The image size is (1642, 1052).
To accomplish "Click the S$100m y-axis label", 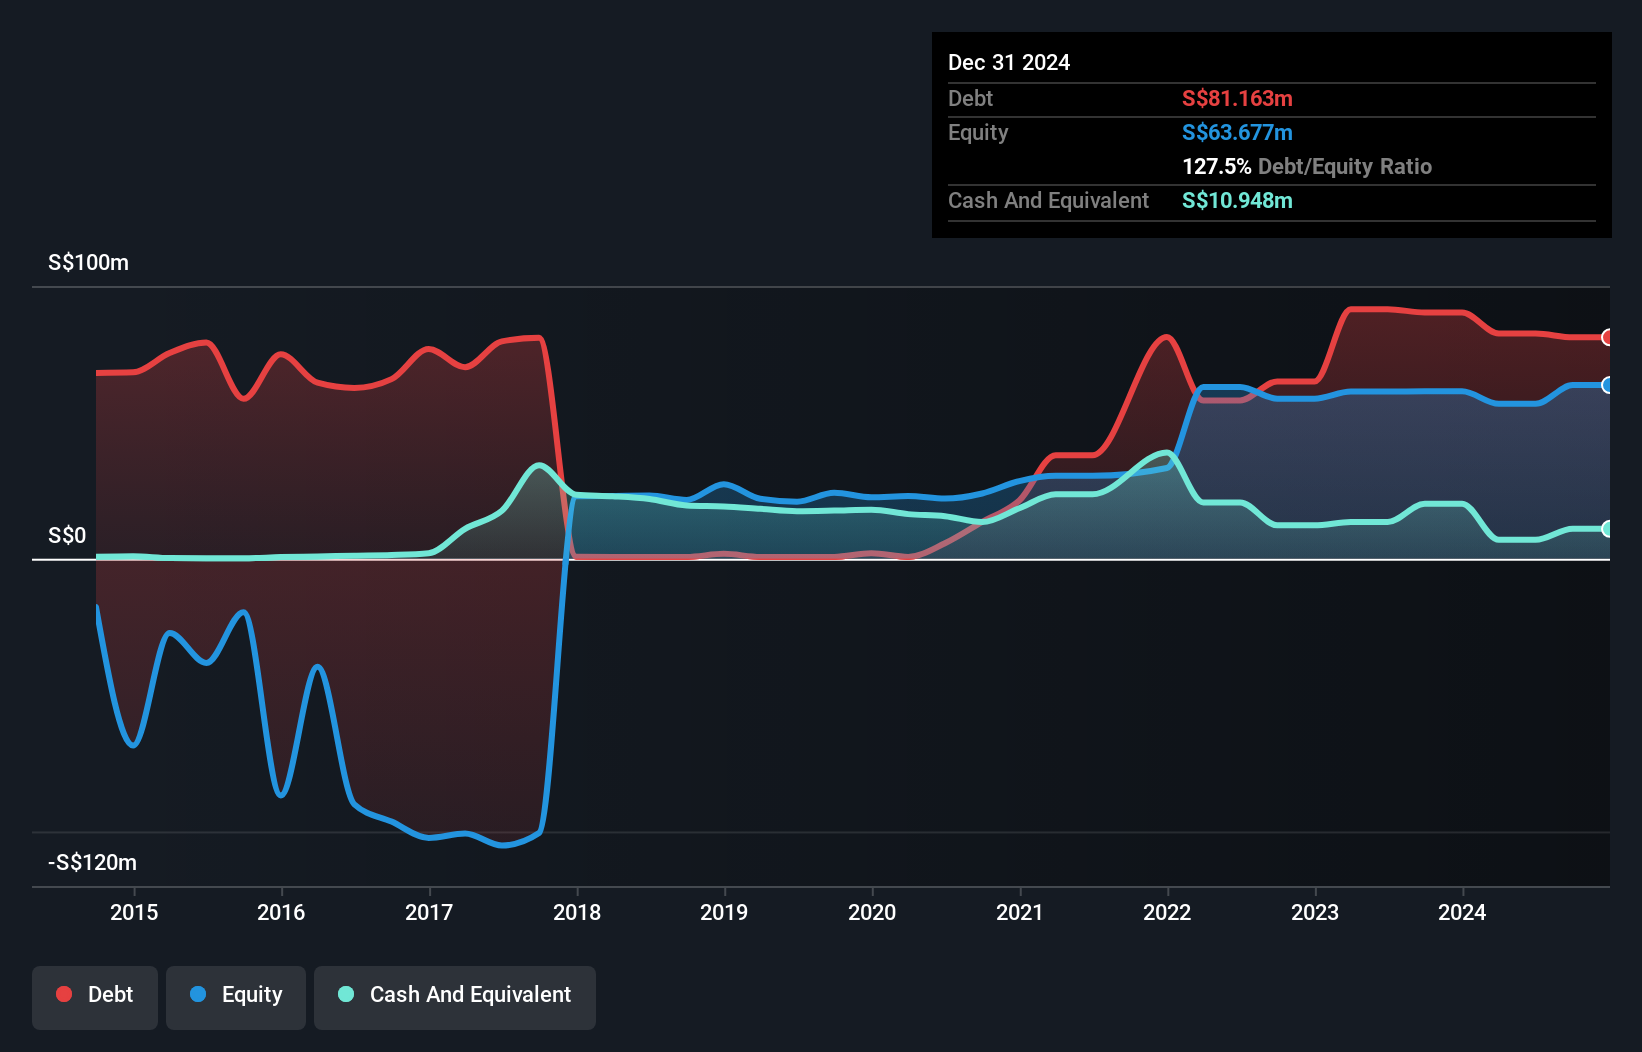I will click(x=88, y=263).
